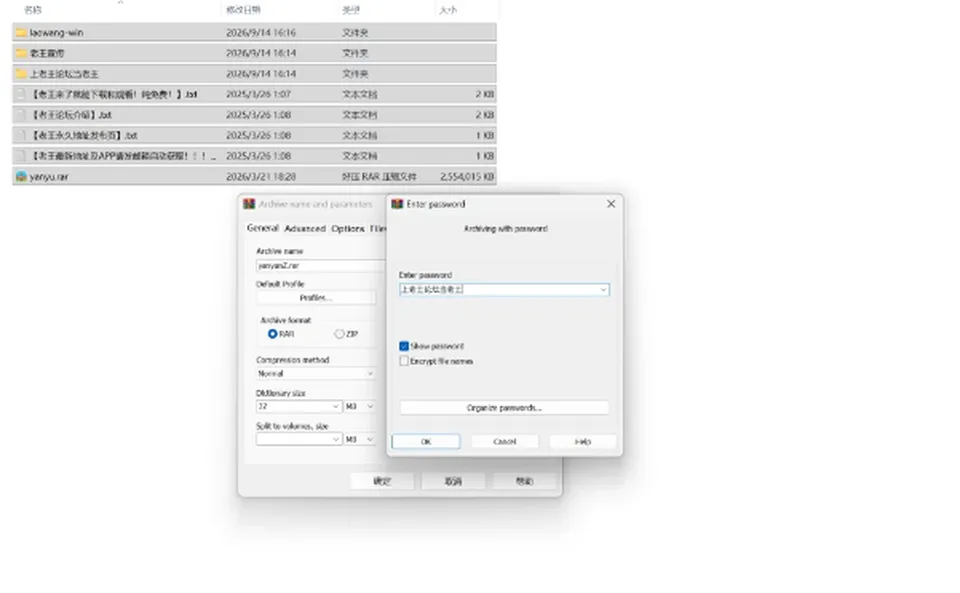Click the Profiles... button
This screenshot has height=593, width=960.
point(316,297)
